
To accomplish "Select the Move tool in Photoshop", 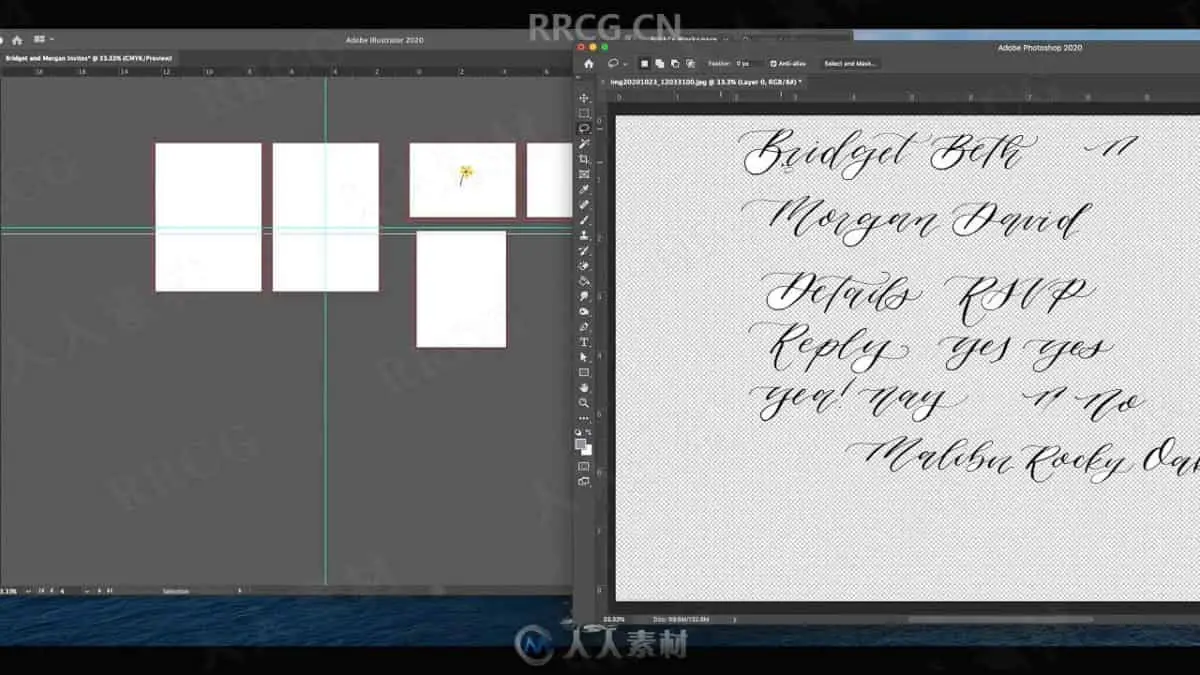I will tap(584, 98).
